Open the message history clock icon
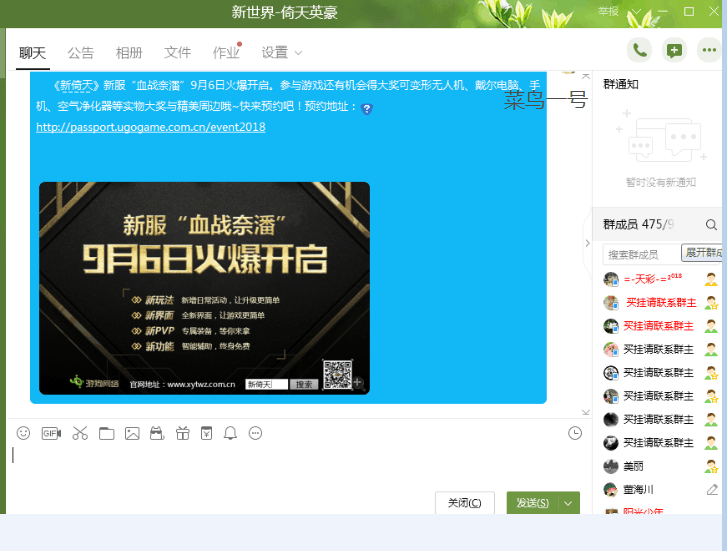The image size is (727, 551). coord(574,433)
